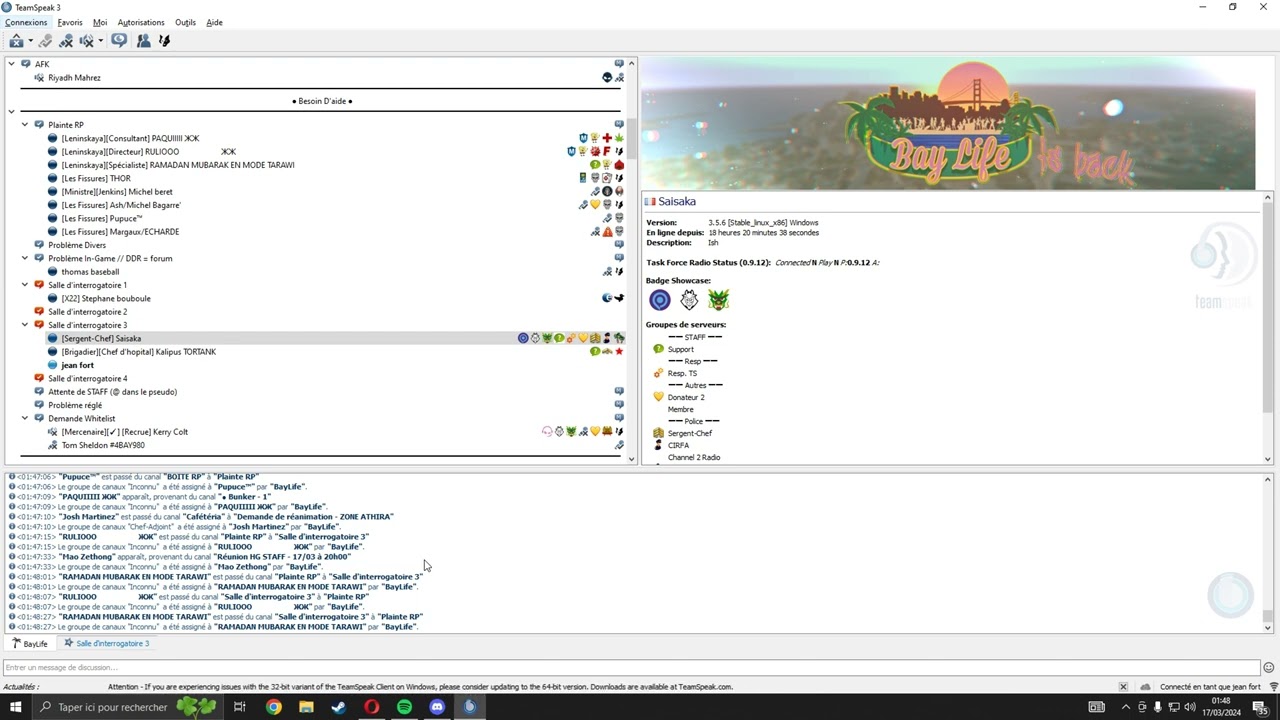
Task: Dismiss the 32-bit attention notice
Action: click(x=1123, y=687)
